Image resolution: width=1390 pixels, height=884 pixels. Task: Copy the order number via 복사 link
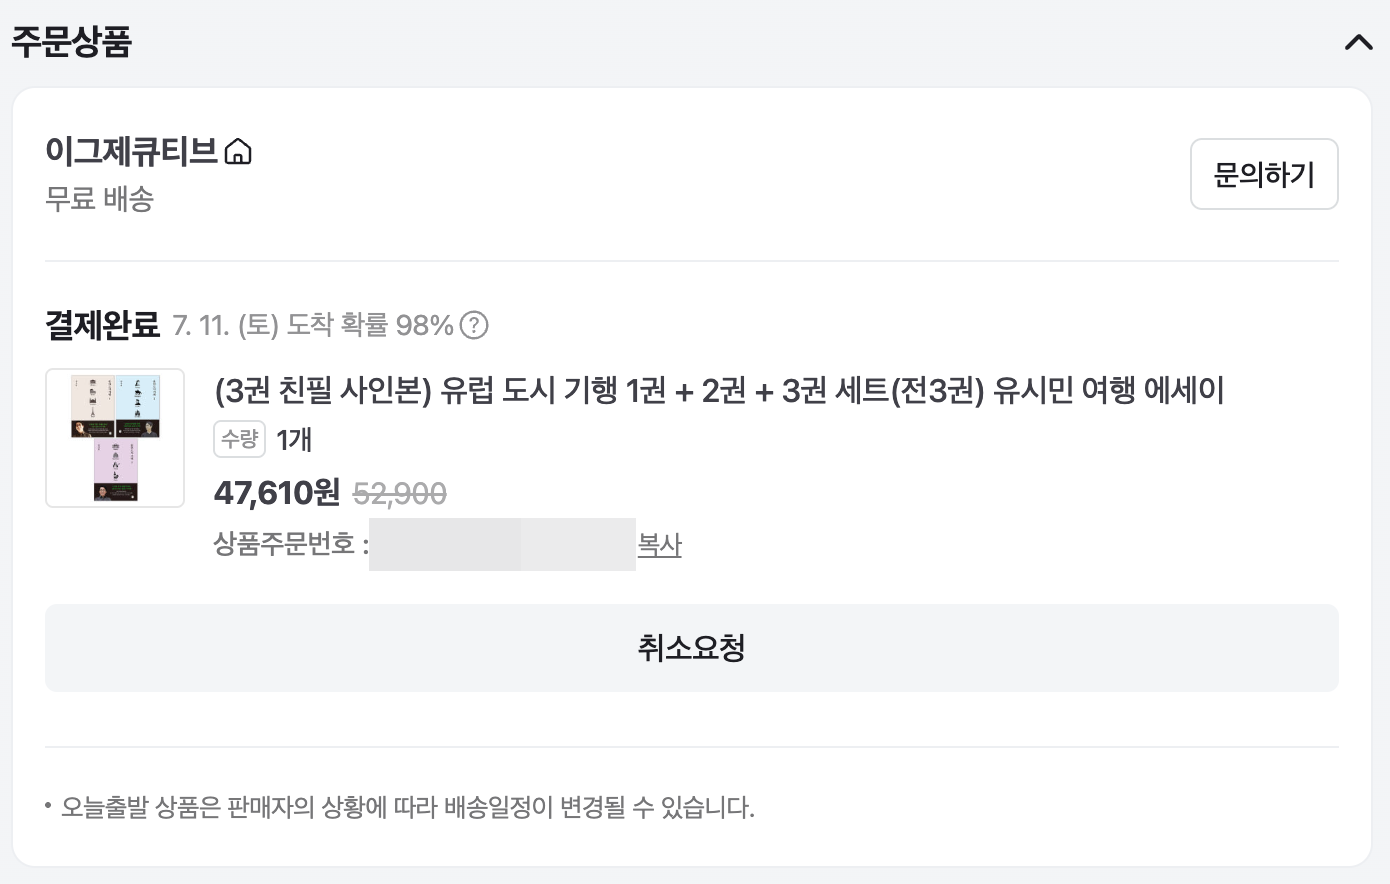[660, 545]
